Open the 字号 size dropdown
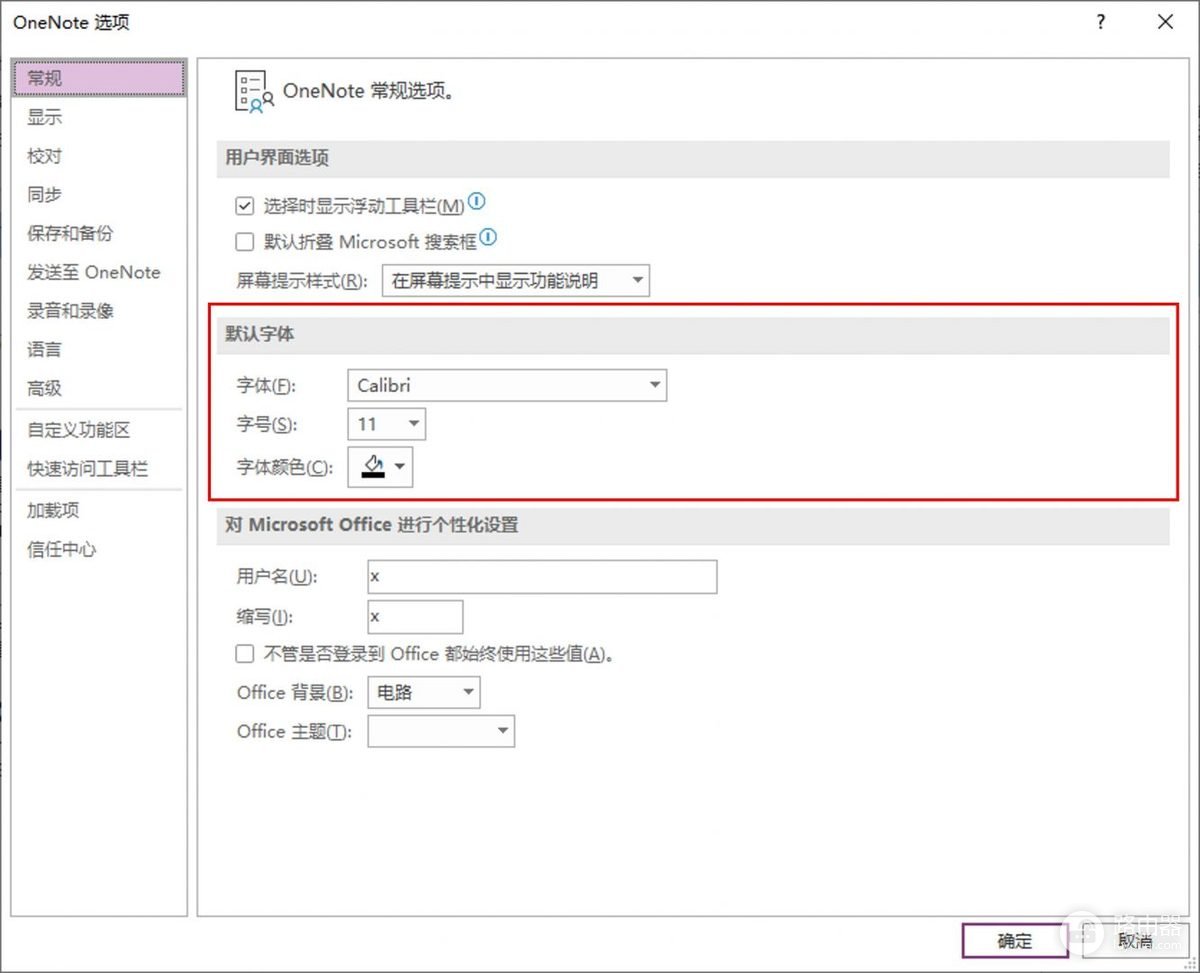The width and height of the screenshot is (1200, 973). pos(386,424)
